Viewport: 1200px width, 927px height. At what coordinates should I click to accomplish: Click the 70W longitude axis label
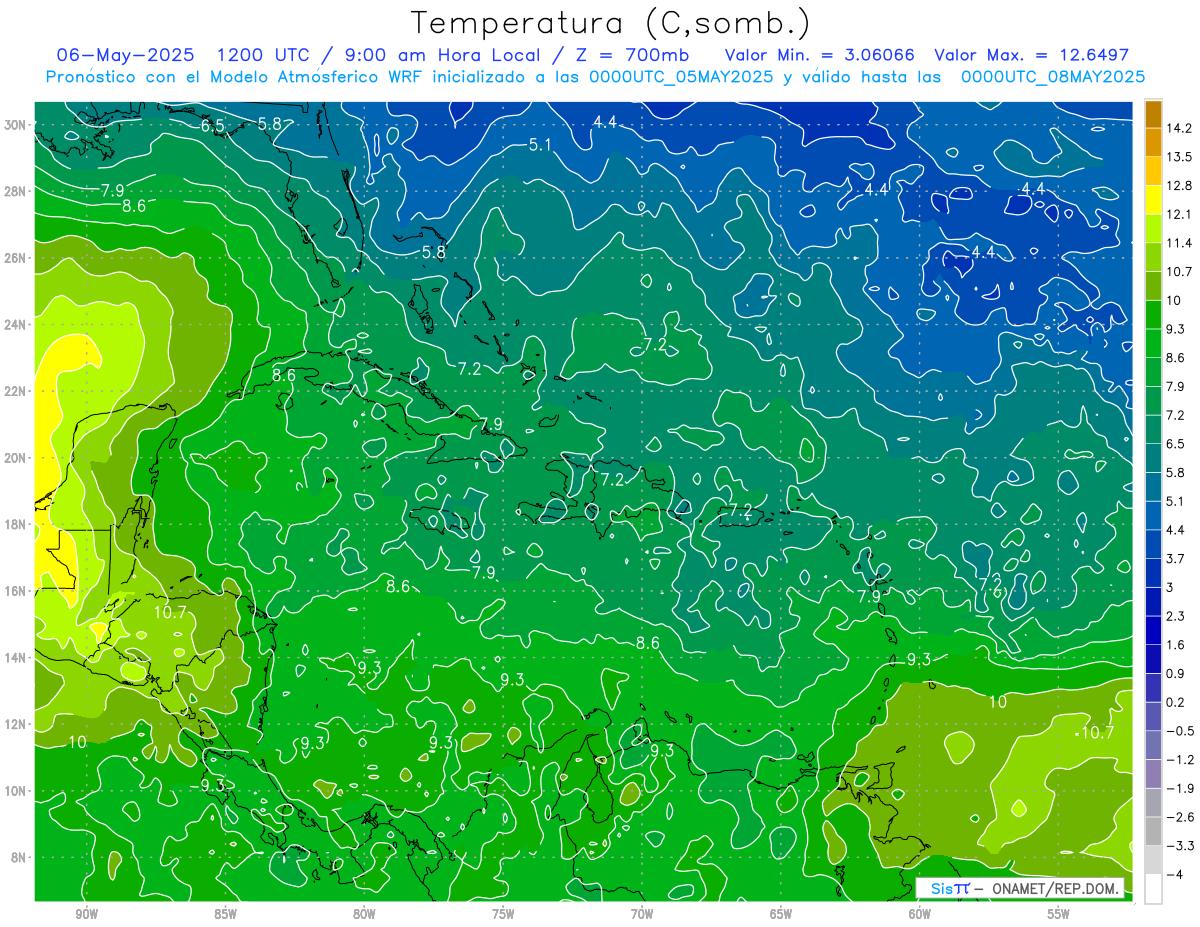click(642, 915)
